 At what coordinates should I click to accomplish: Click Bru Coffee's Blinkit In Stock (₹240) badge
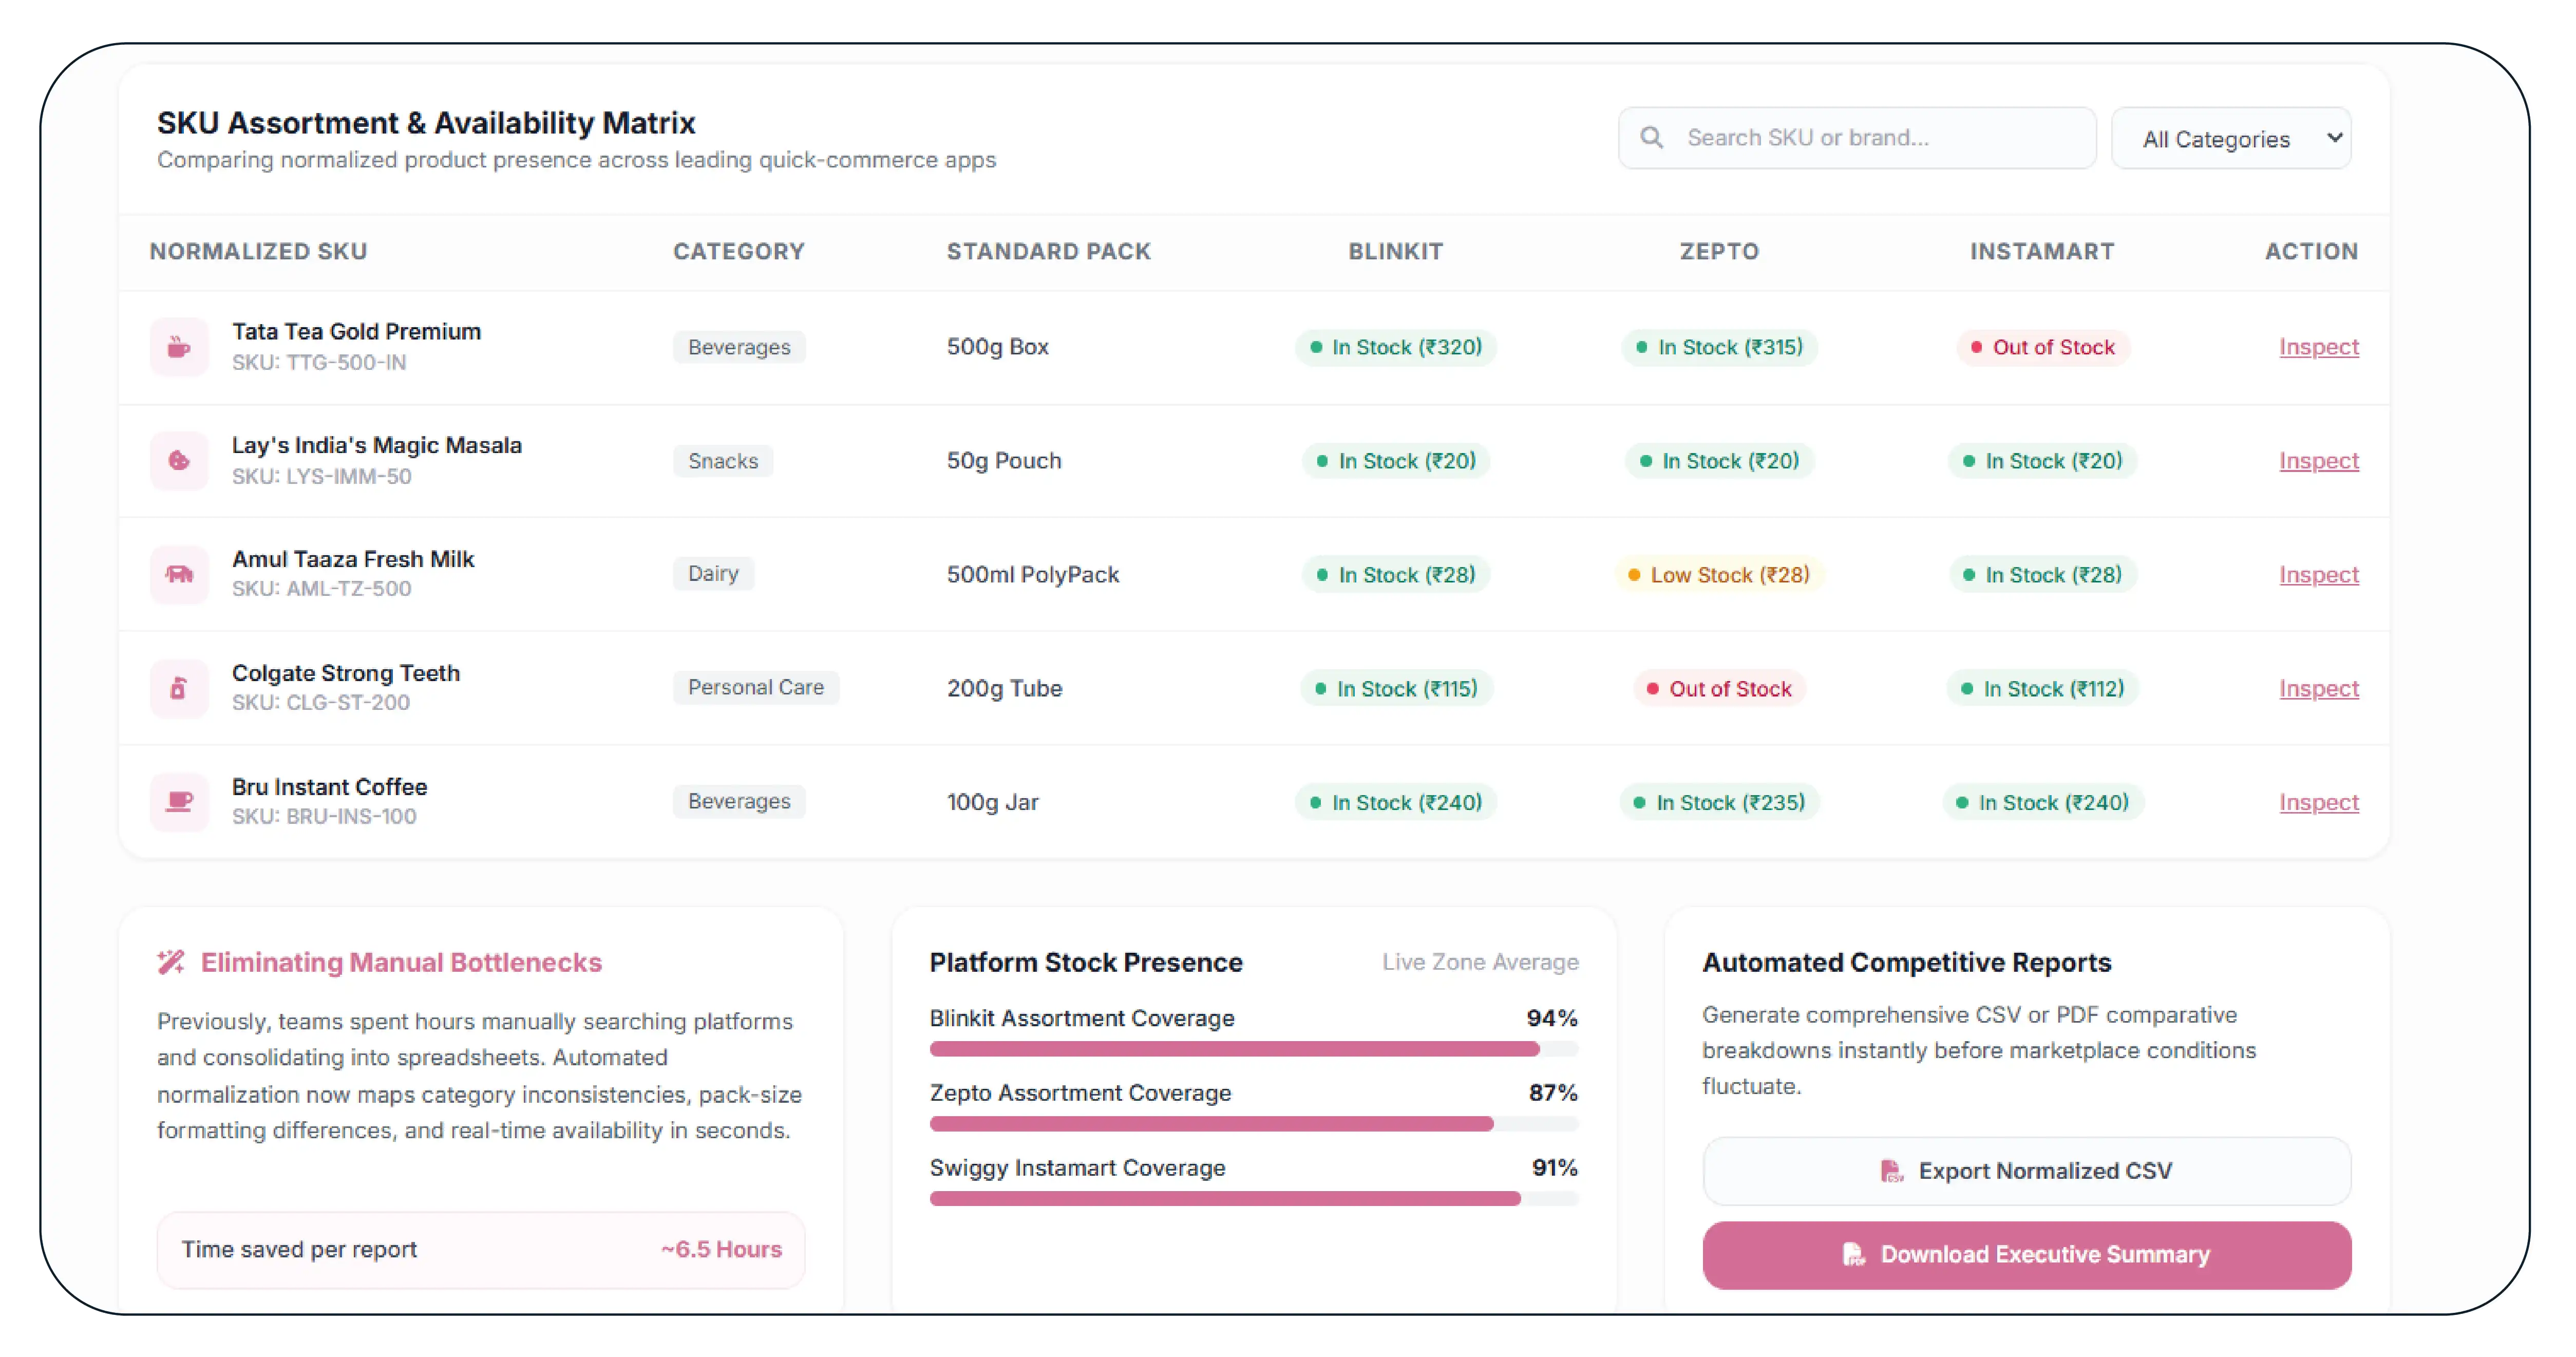(1396, 803)
